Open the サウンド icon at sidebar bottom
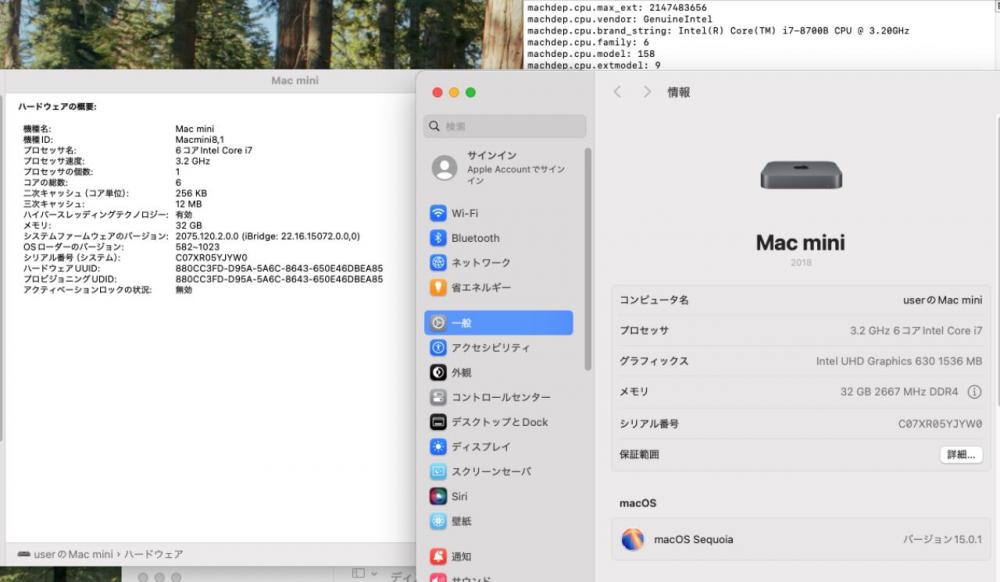 click(438, 578)
